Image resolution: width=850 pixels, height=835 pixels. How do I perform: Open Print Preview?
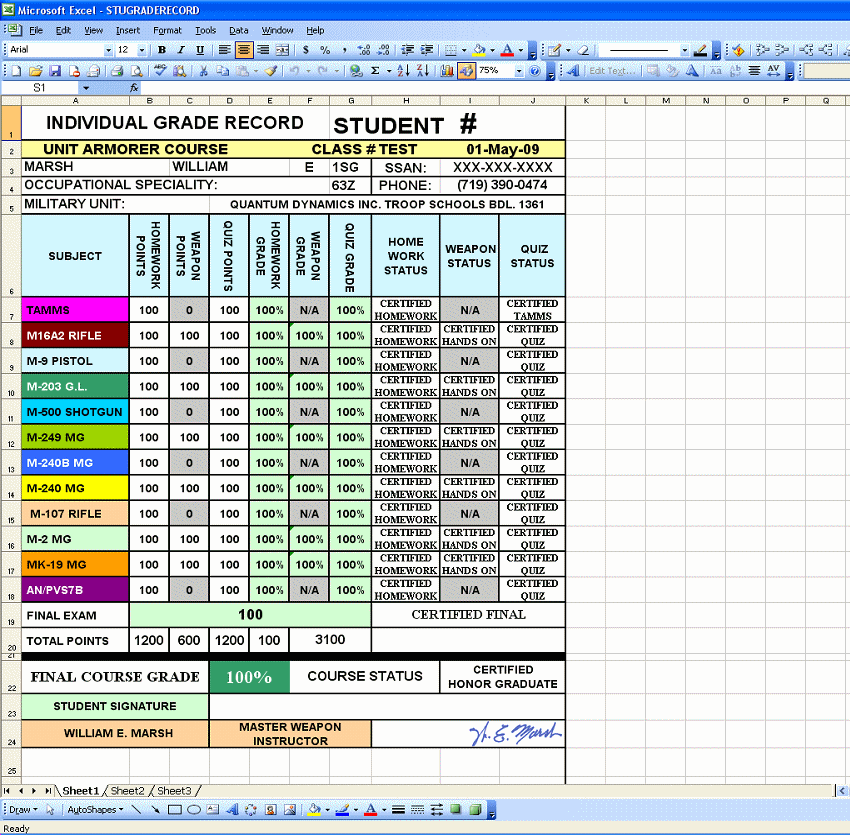(137, 70)
